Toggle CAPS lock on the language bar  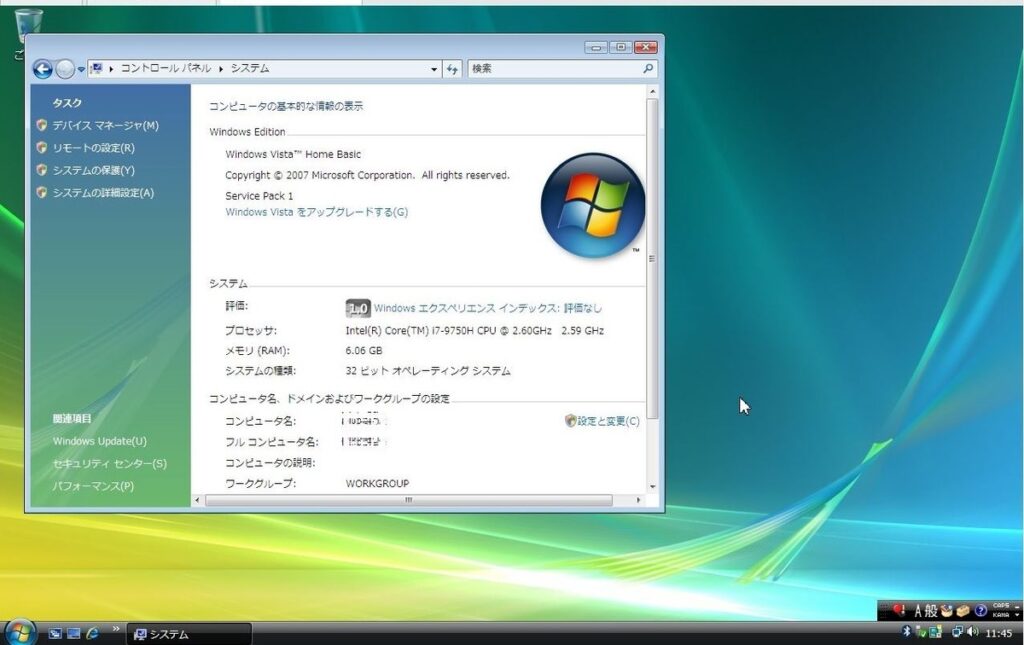[1000, 606]
